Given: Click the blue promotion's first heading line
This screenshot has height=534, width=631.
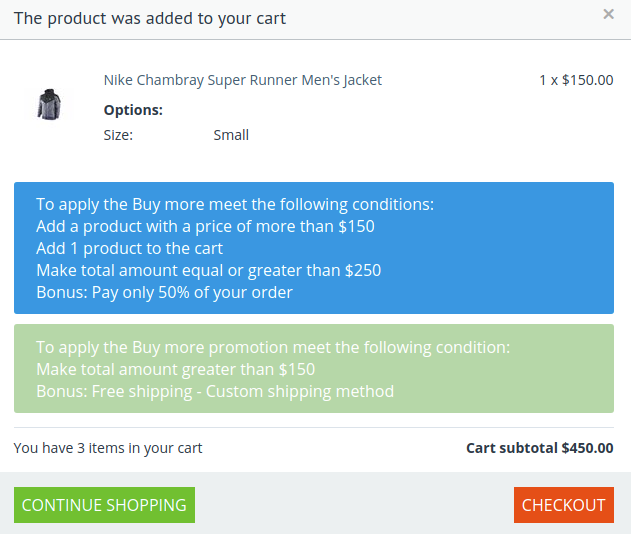Looking at the screenshot, I should click(235, 204).
